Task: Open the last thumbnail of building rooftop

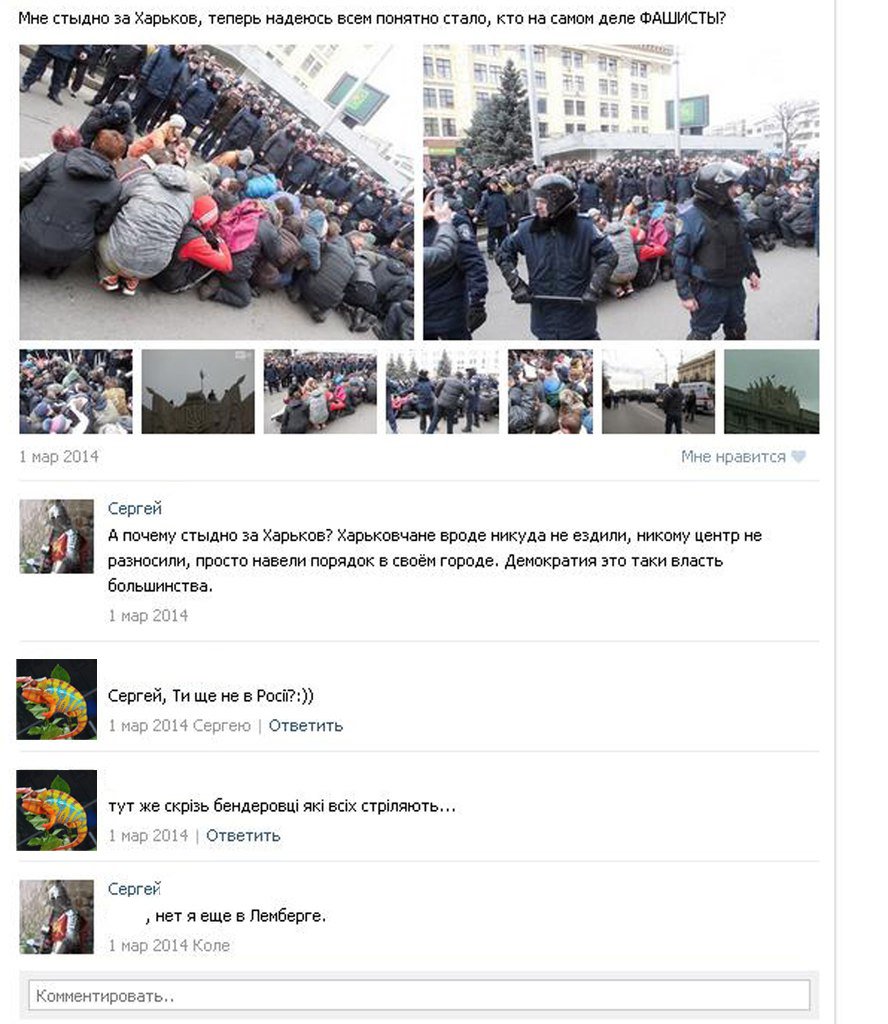Action: pyautogui.click(x=772, y=391)
